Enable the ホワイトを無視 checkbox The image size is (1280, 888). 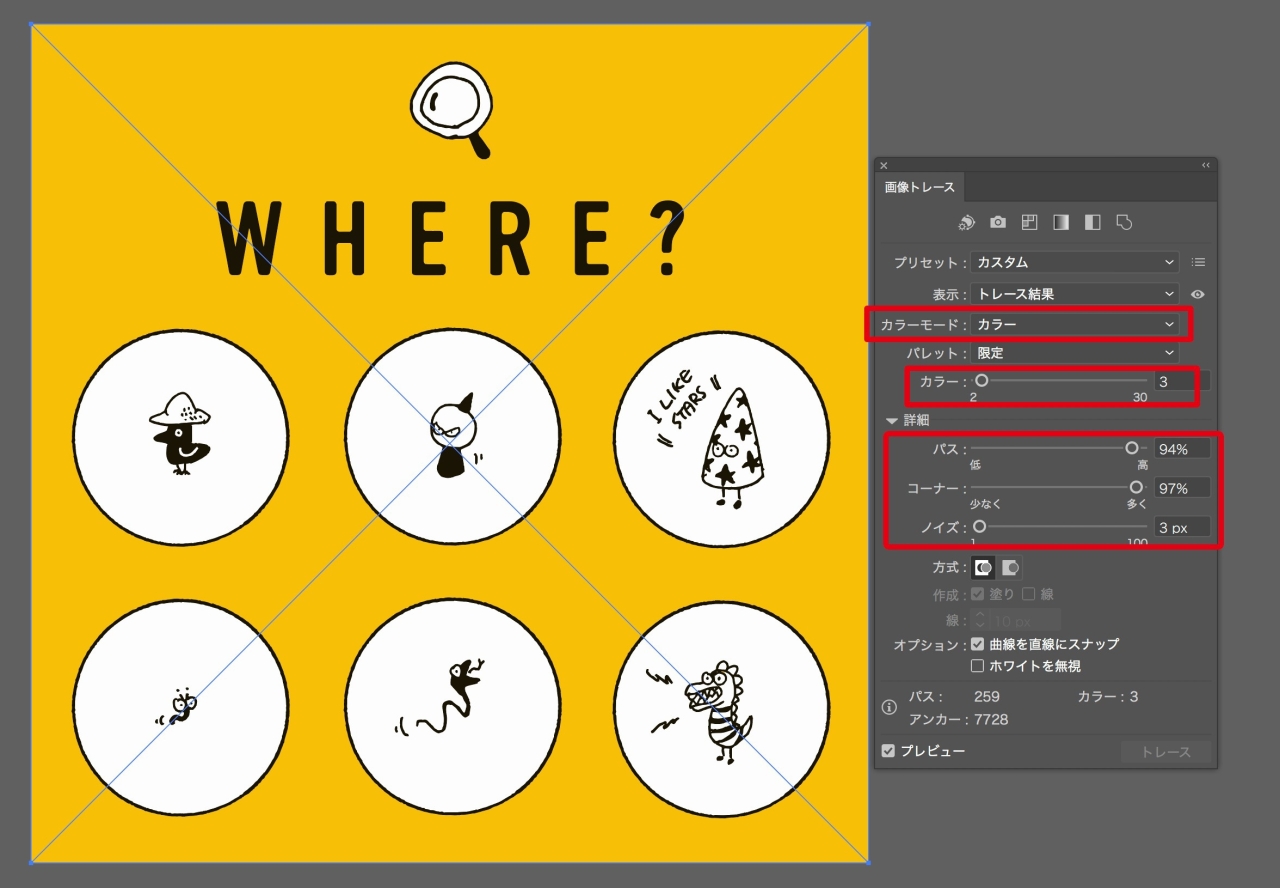(x=978, y=666)
